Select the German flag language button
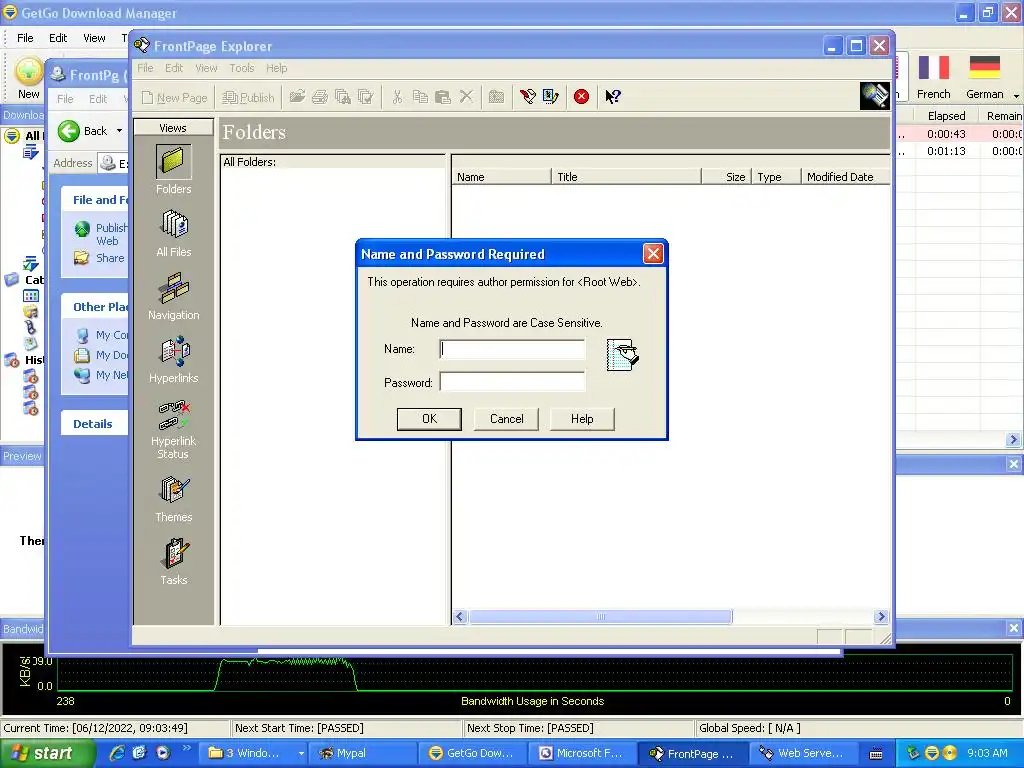 point(984,78)
